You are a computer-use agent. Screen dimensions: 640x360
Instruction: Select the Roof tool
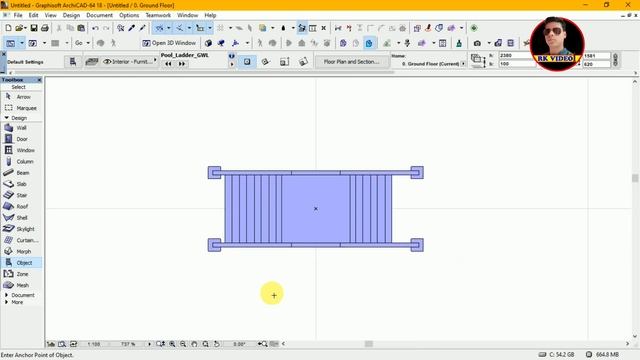pos(21,207)
